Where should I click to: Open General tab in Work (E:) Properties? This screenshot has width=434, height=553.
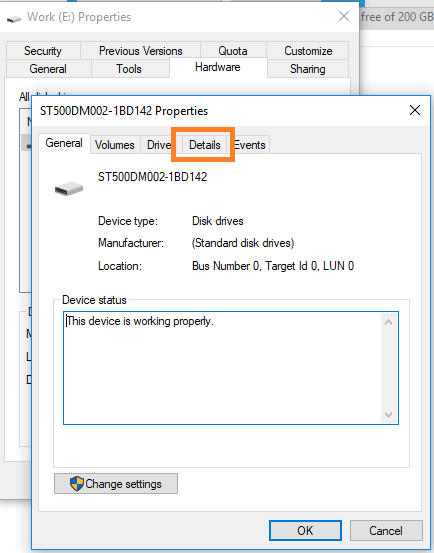coord(48,68)
